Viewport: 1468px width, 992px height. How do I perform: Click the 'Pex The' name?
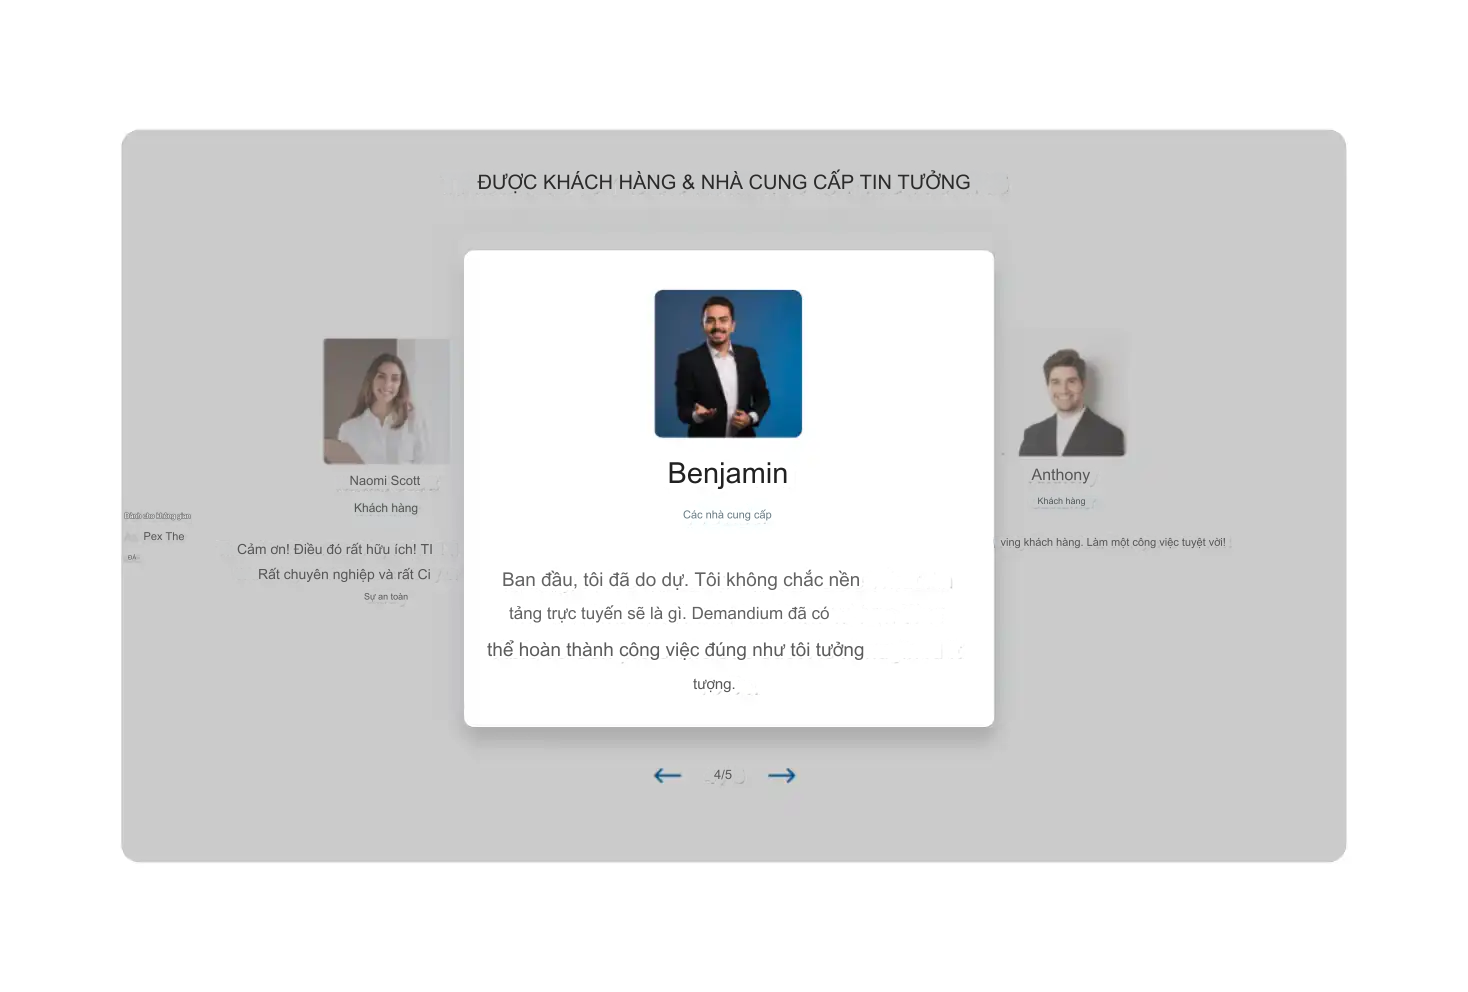click(164, 537)
